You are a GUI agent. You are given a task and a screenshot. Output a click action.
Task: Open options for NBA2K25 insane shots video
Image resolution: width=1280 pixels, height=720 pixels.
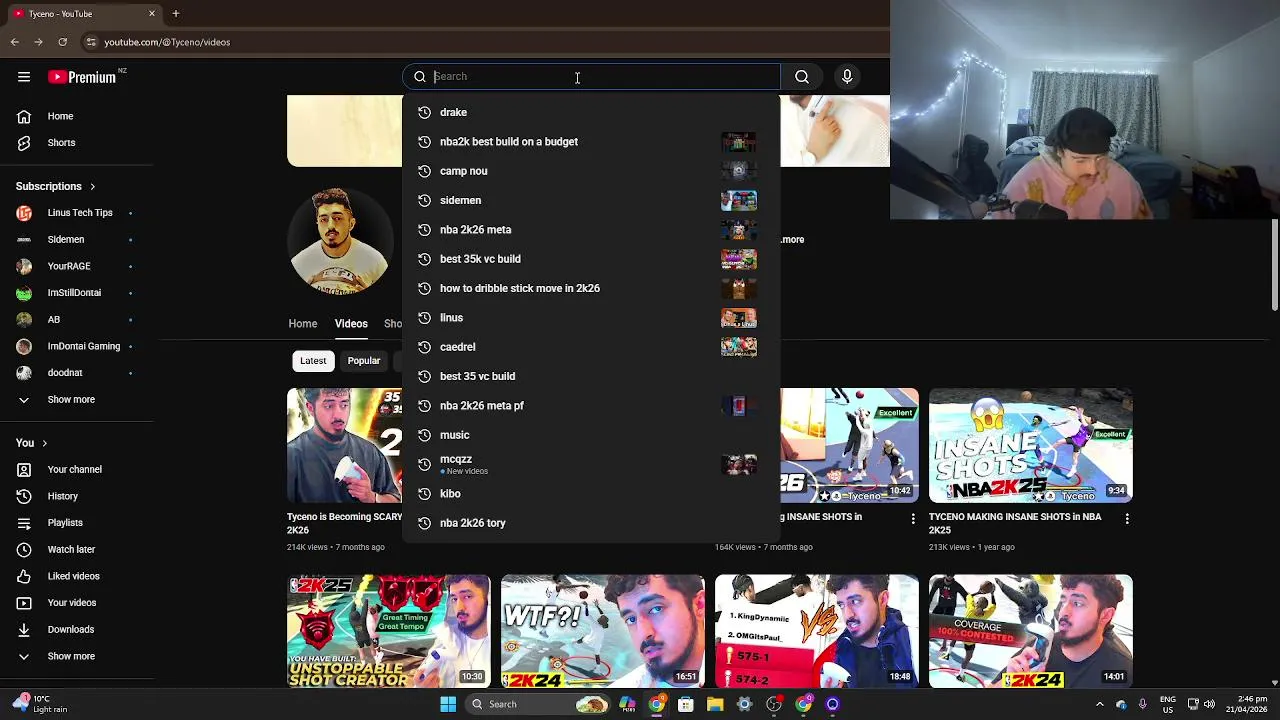[x=1127, y=518]
